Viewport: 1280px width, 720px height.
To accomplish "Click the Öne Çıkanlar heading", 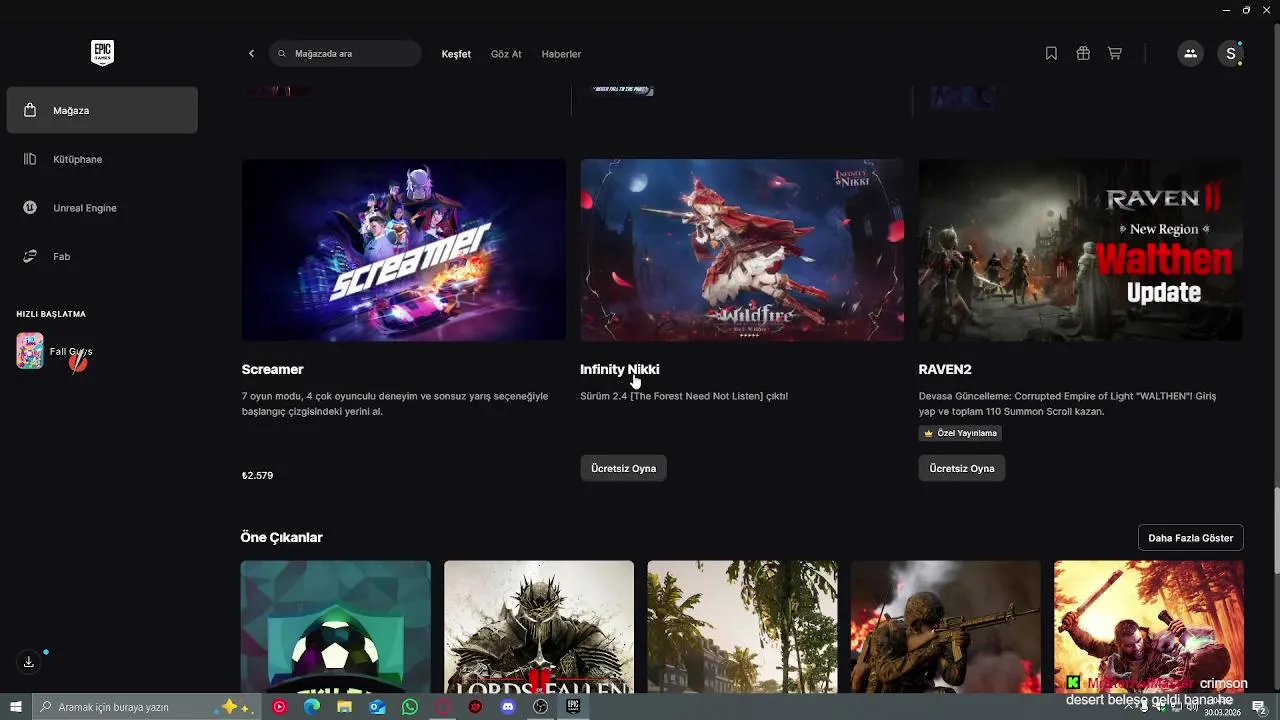I will coord(281,537).
